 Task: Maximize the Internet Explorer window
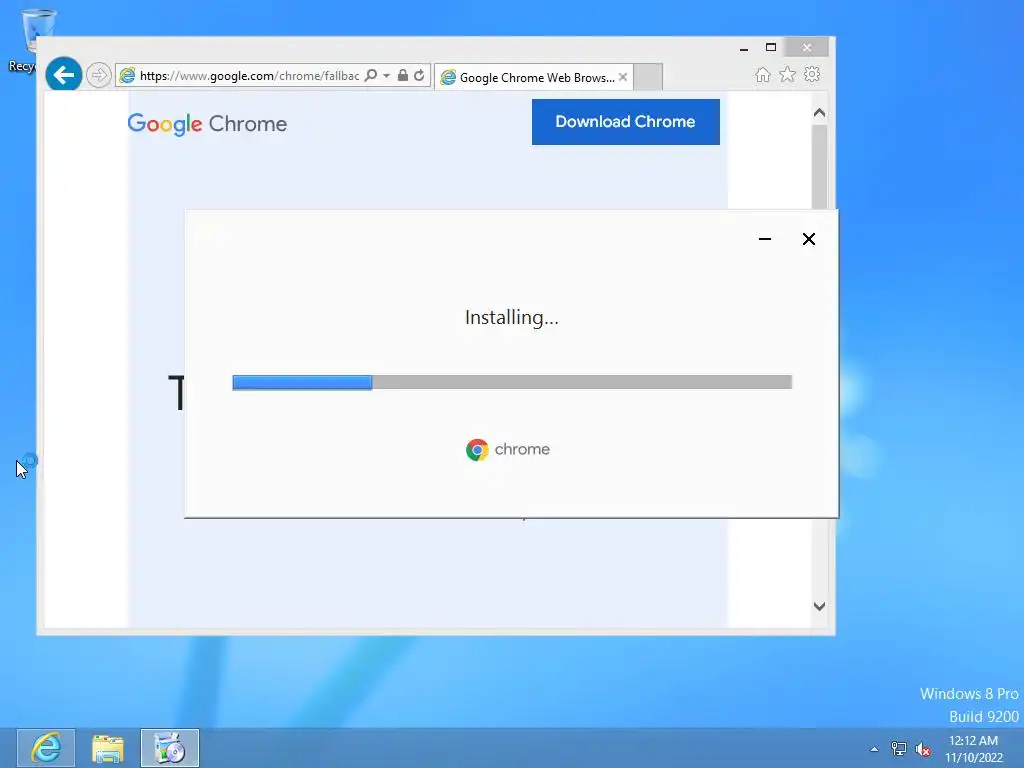point(771,48)
